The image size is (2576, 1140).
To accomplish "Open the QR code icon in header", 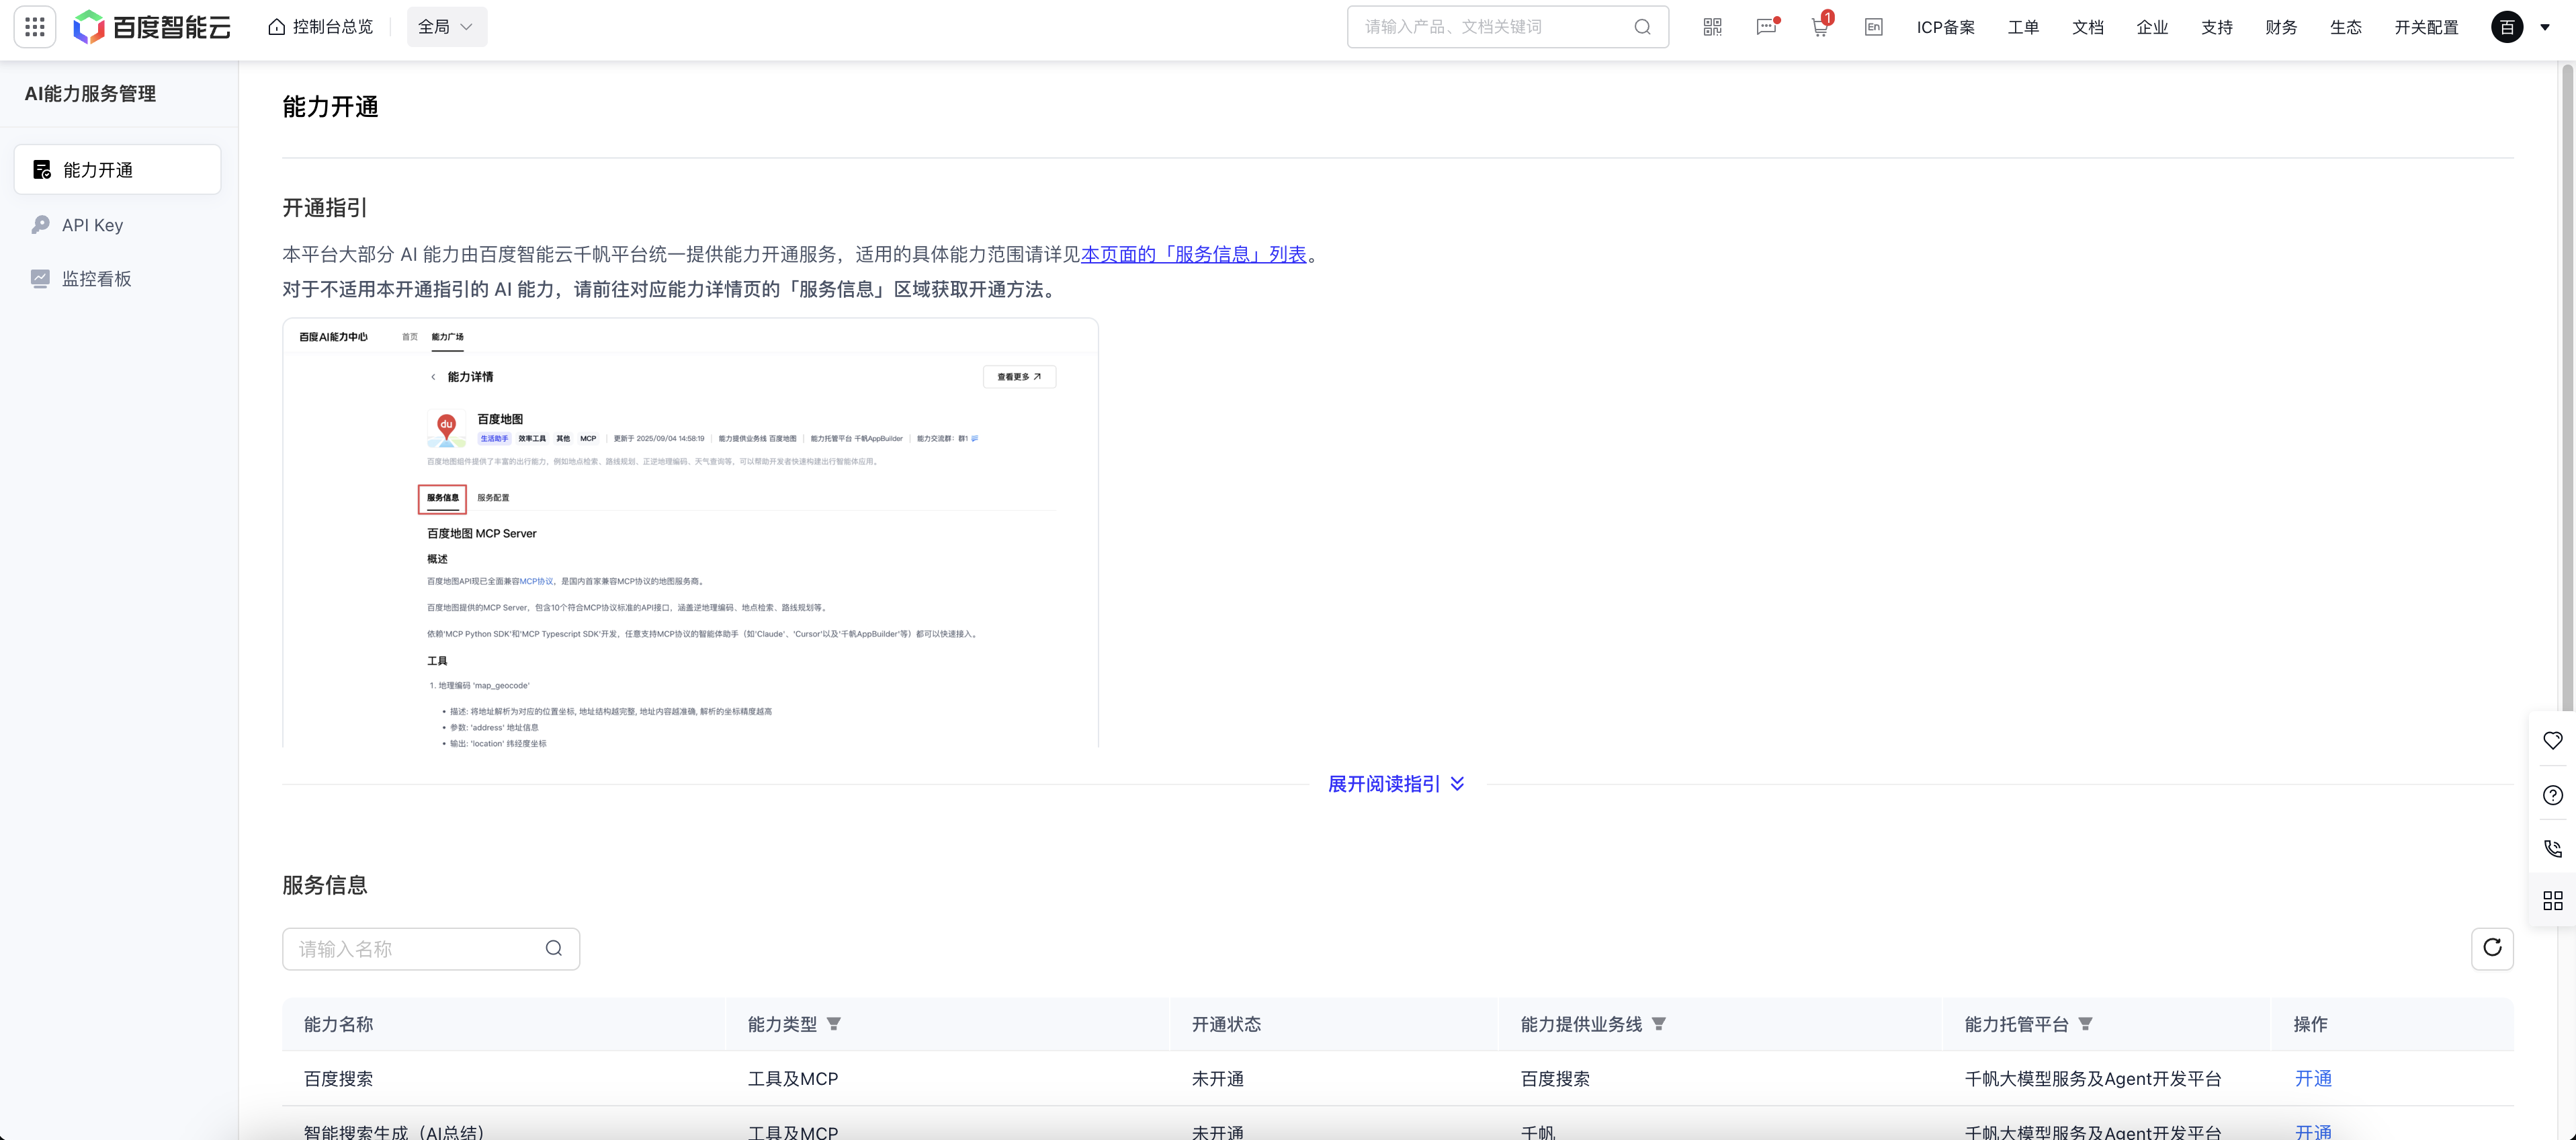I will click(1712, 27).
